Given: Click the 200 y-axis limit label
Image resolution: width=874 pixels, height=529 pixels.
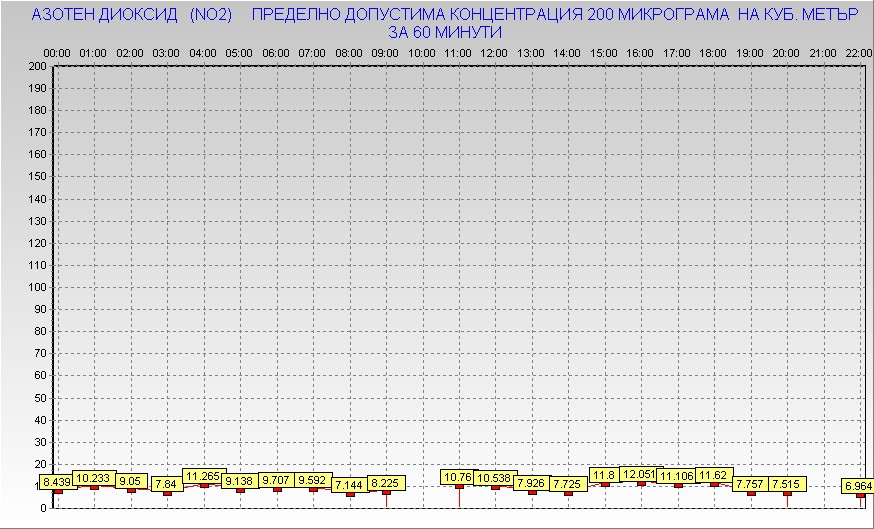Looking at the screenshot, I should click(x=37, y=66).
